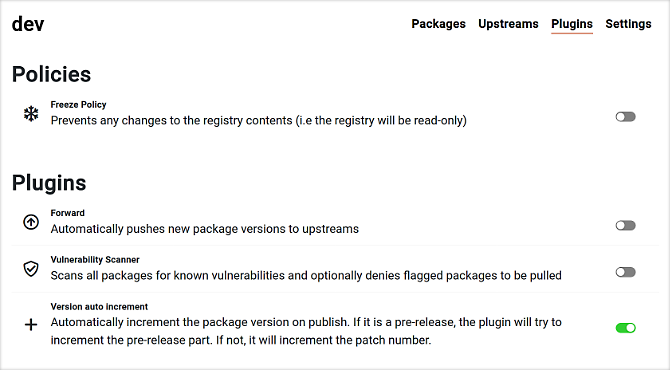This screenshot has width=670, height=370.
Task: Go to the Settings tab
Action: click(x=628, y=24)
